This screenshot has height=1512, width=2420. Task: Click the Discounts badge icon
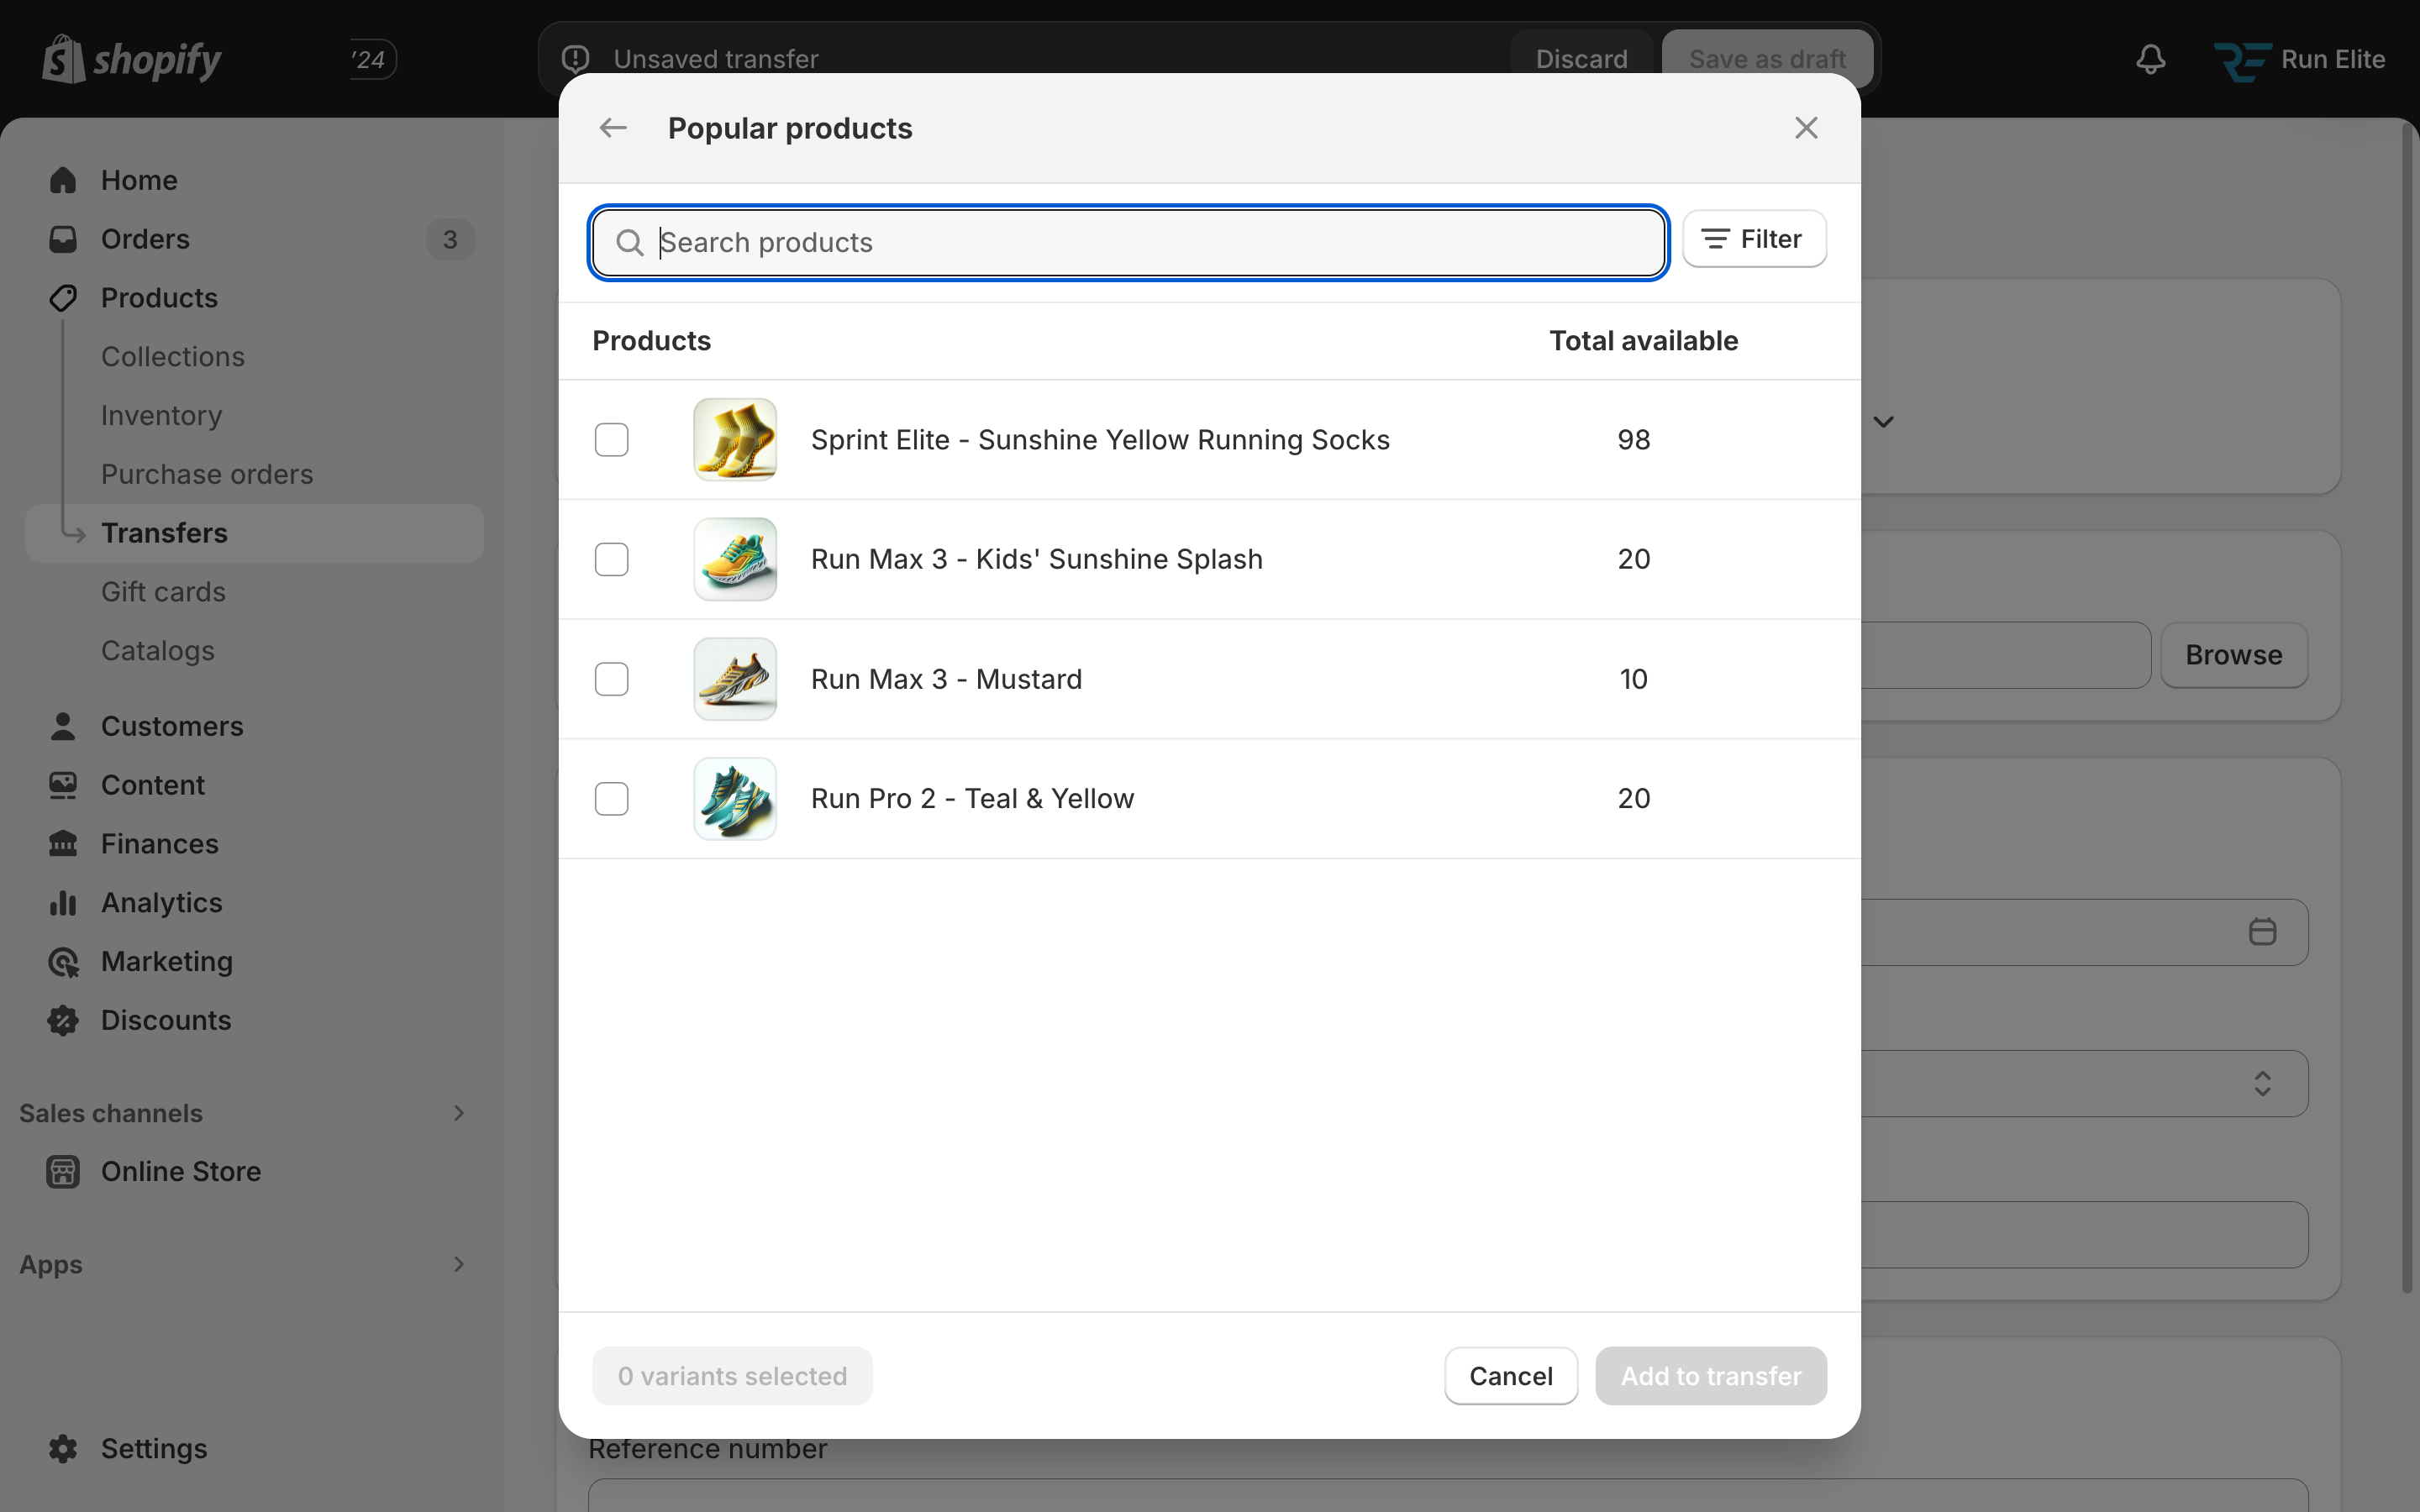click(63, 1020)
